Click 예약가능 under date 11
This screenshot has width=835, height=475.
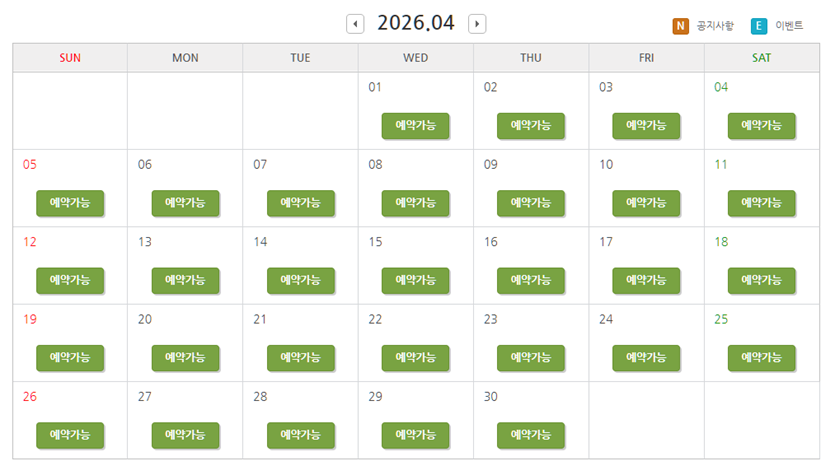point(762,203)
